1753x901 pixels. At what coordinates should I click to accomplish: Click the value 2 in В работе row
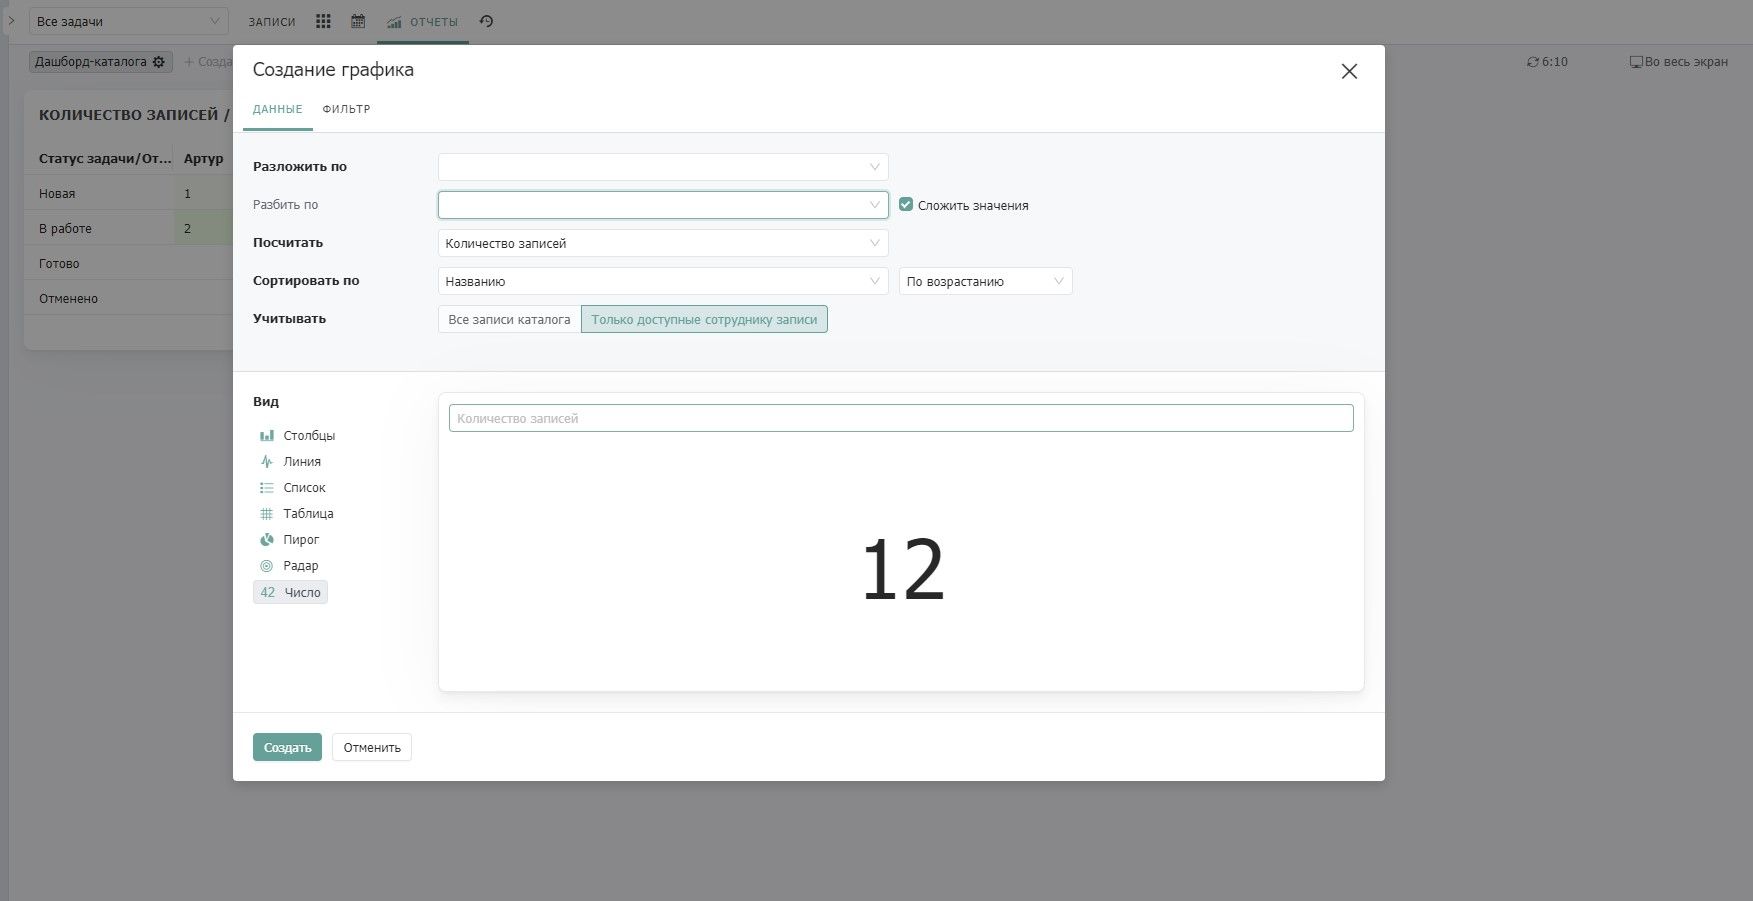click(x=187, y=228)
